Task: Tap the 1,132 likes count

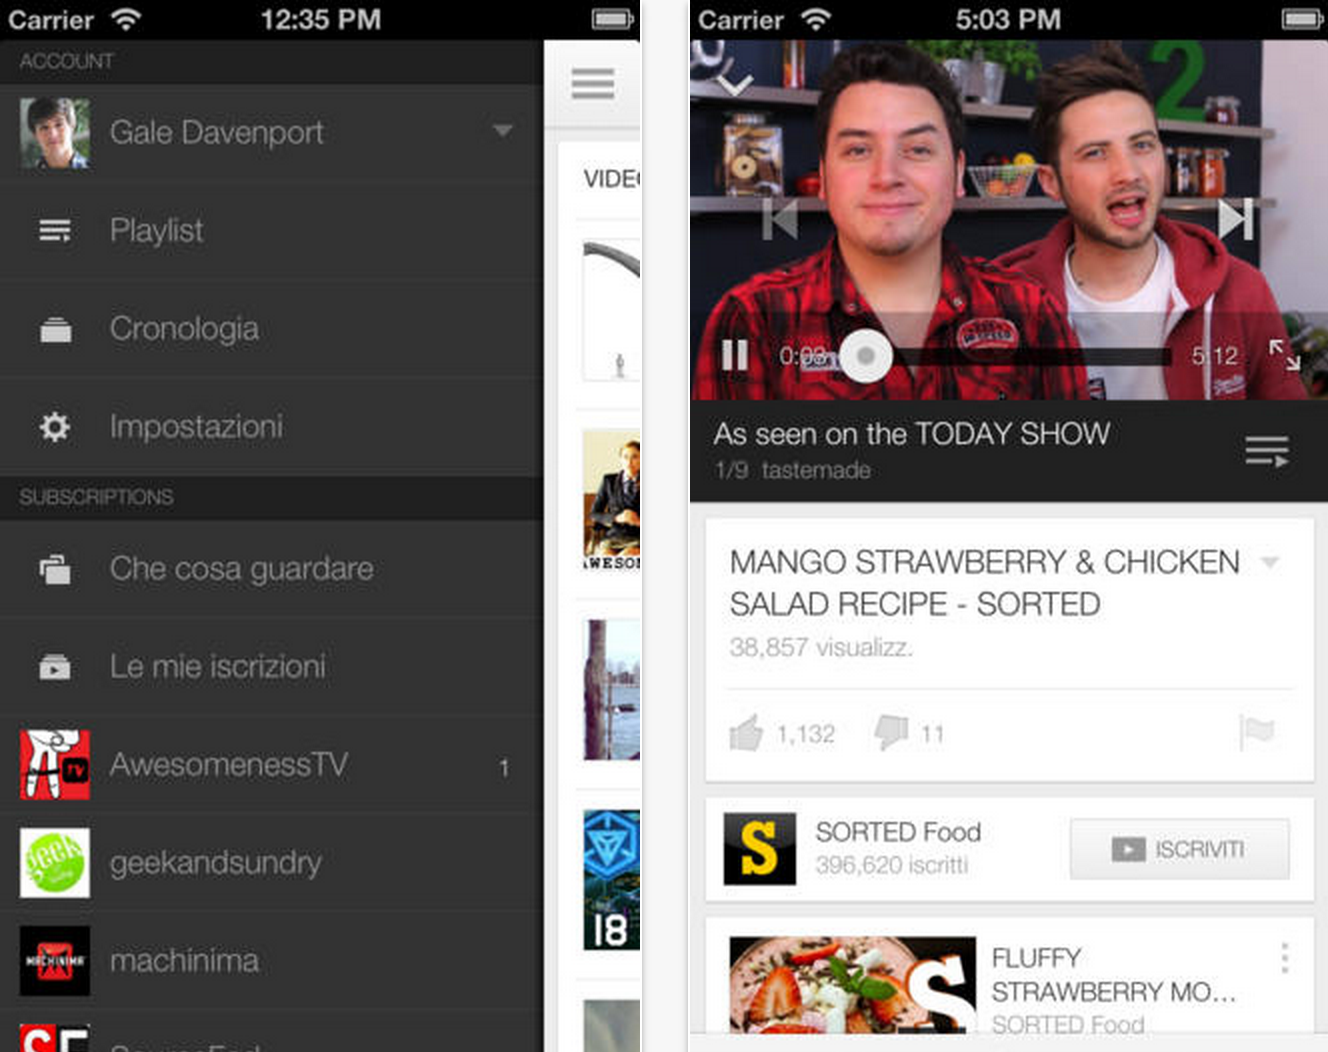Action: click(806, 734)
